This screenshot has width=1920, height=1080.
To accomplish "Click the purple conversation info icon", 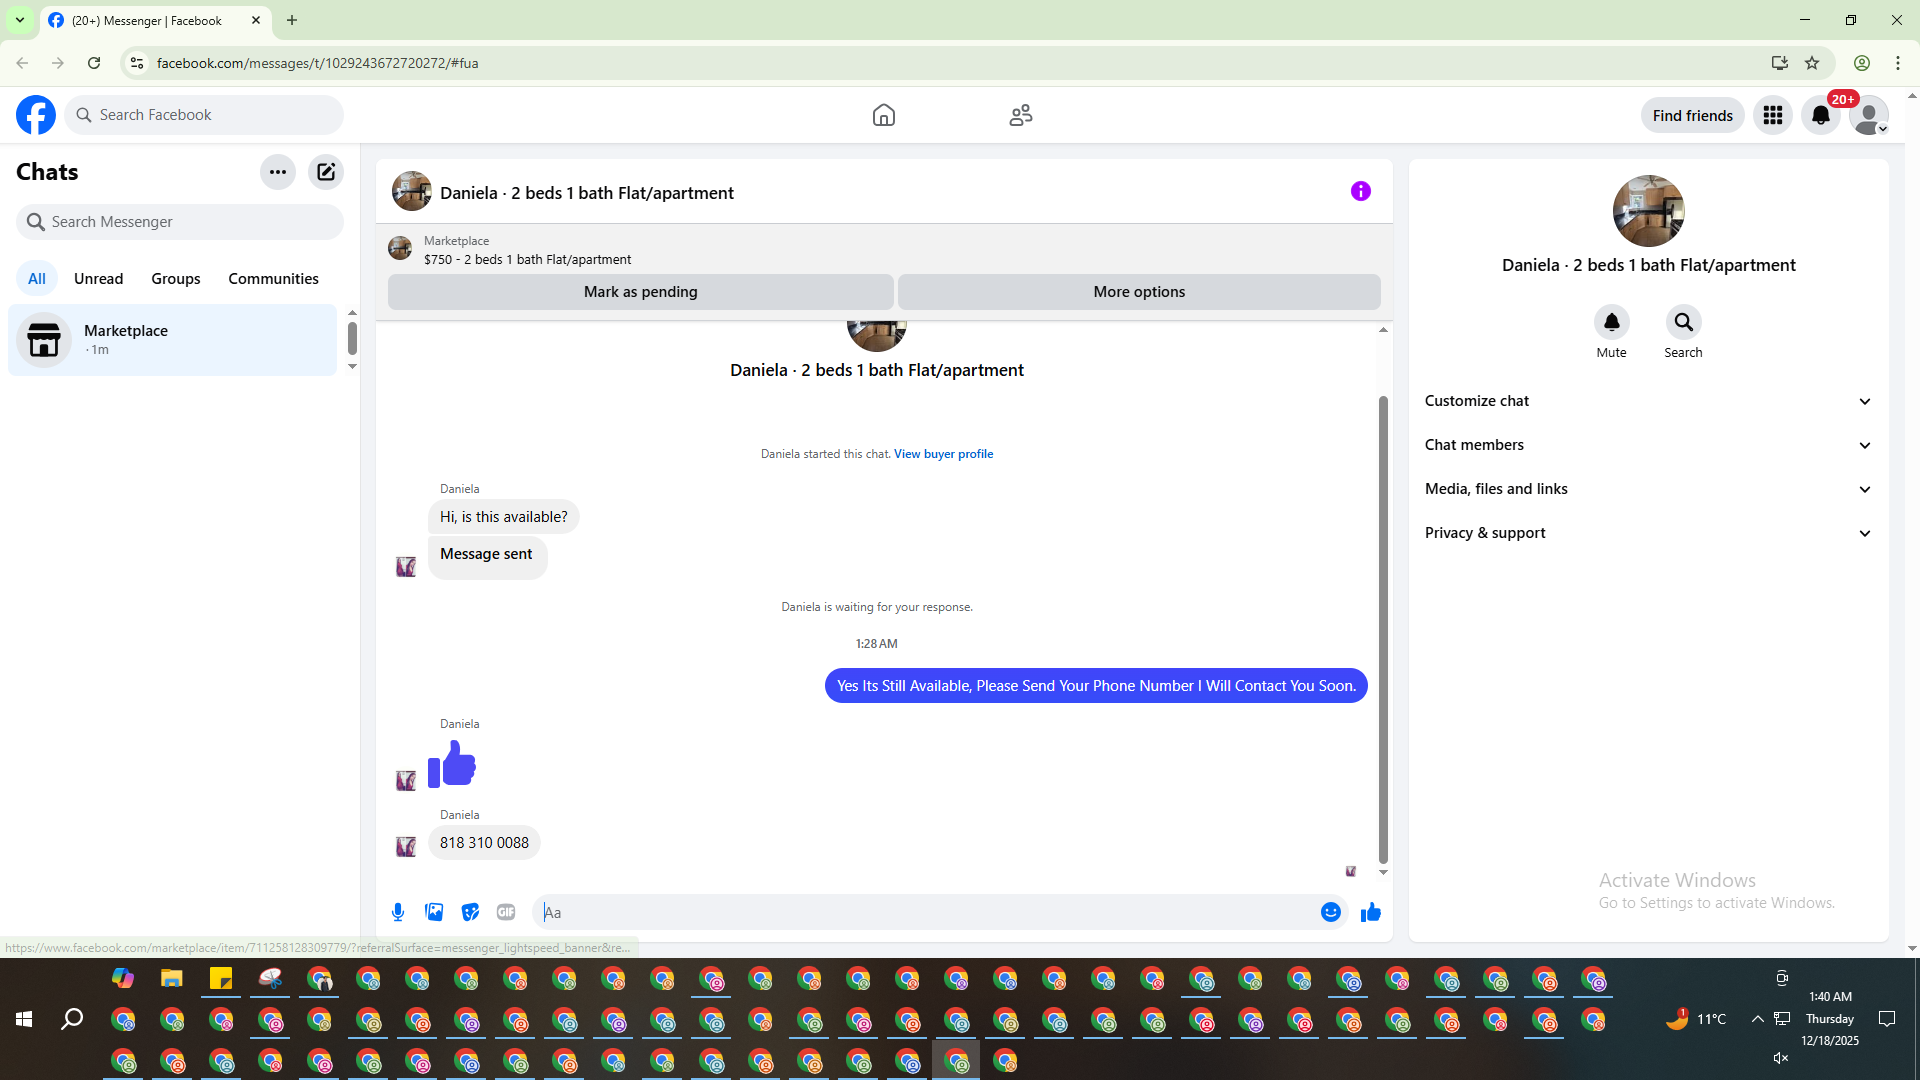I will (x=1360, y=191).
